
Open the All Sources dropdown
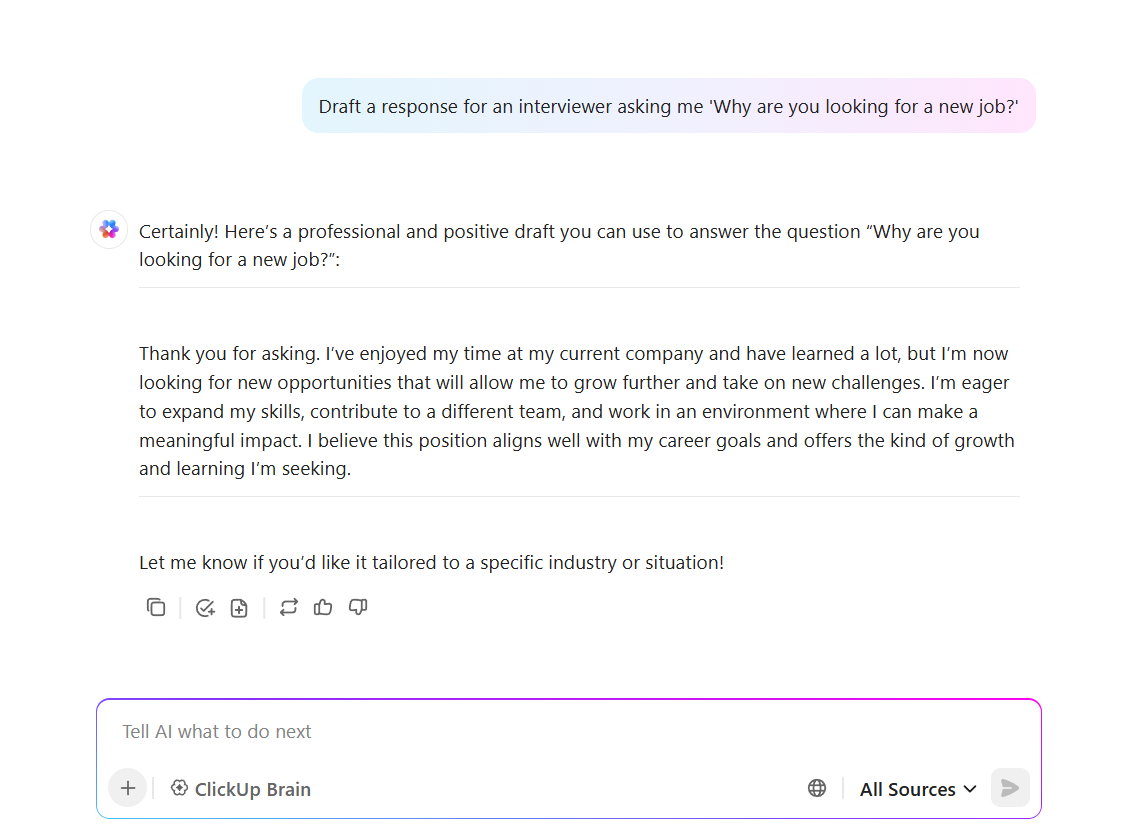[918, 789]
